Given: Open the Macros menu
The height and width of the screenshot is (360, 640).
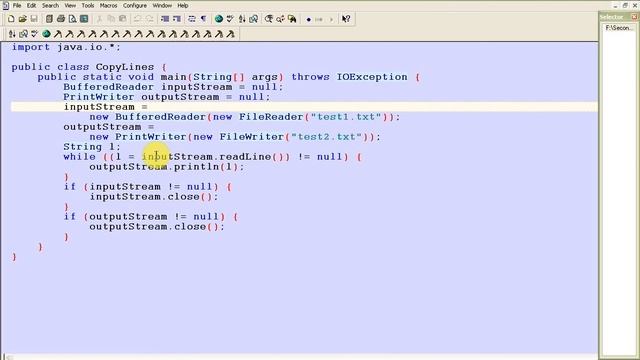Looking at the screenshot, I should pos(109,6).
